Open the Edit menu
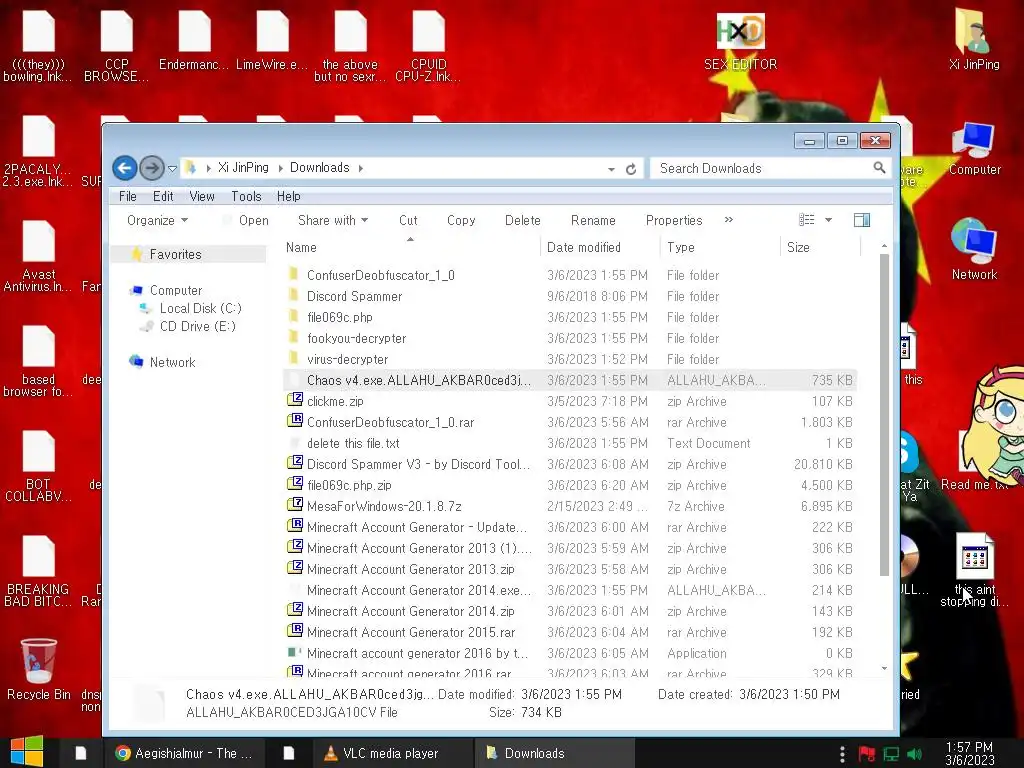The image size is (1024, 768). (163, 197)
